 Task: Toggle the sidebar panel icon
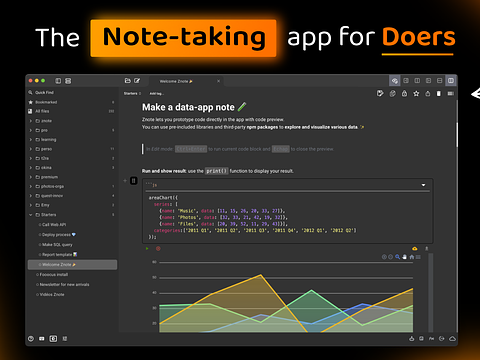click(x=58, y=81)
